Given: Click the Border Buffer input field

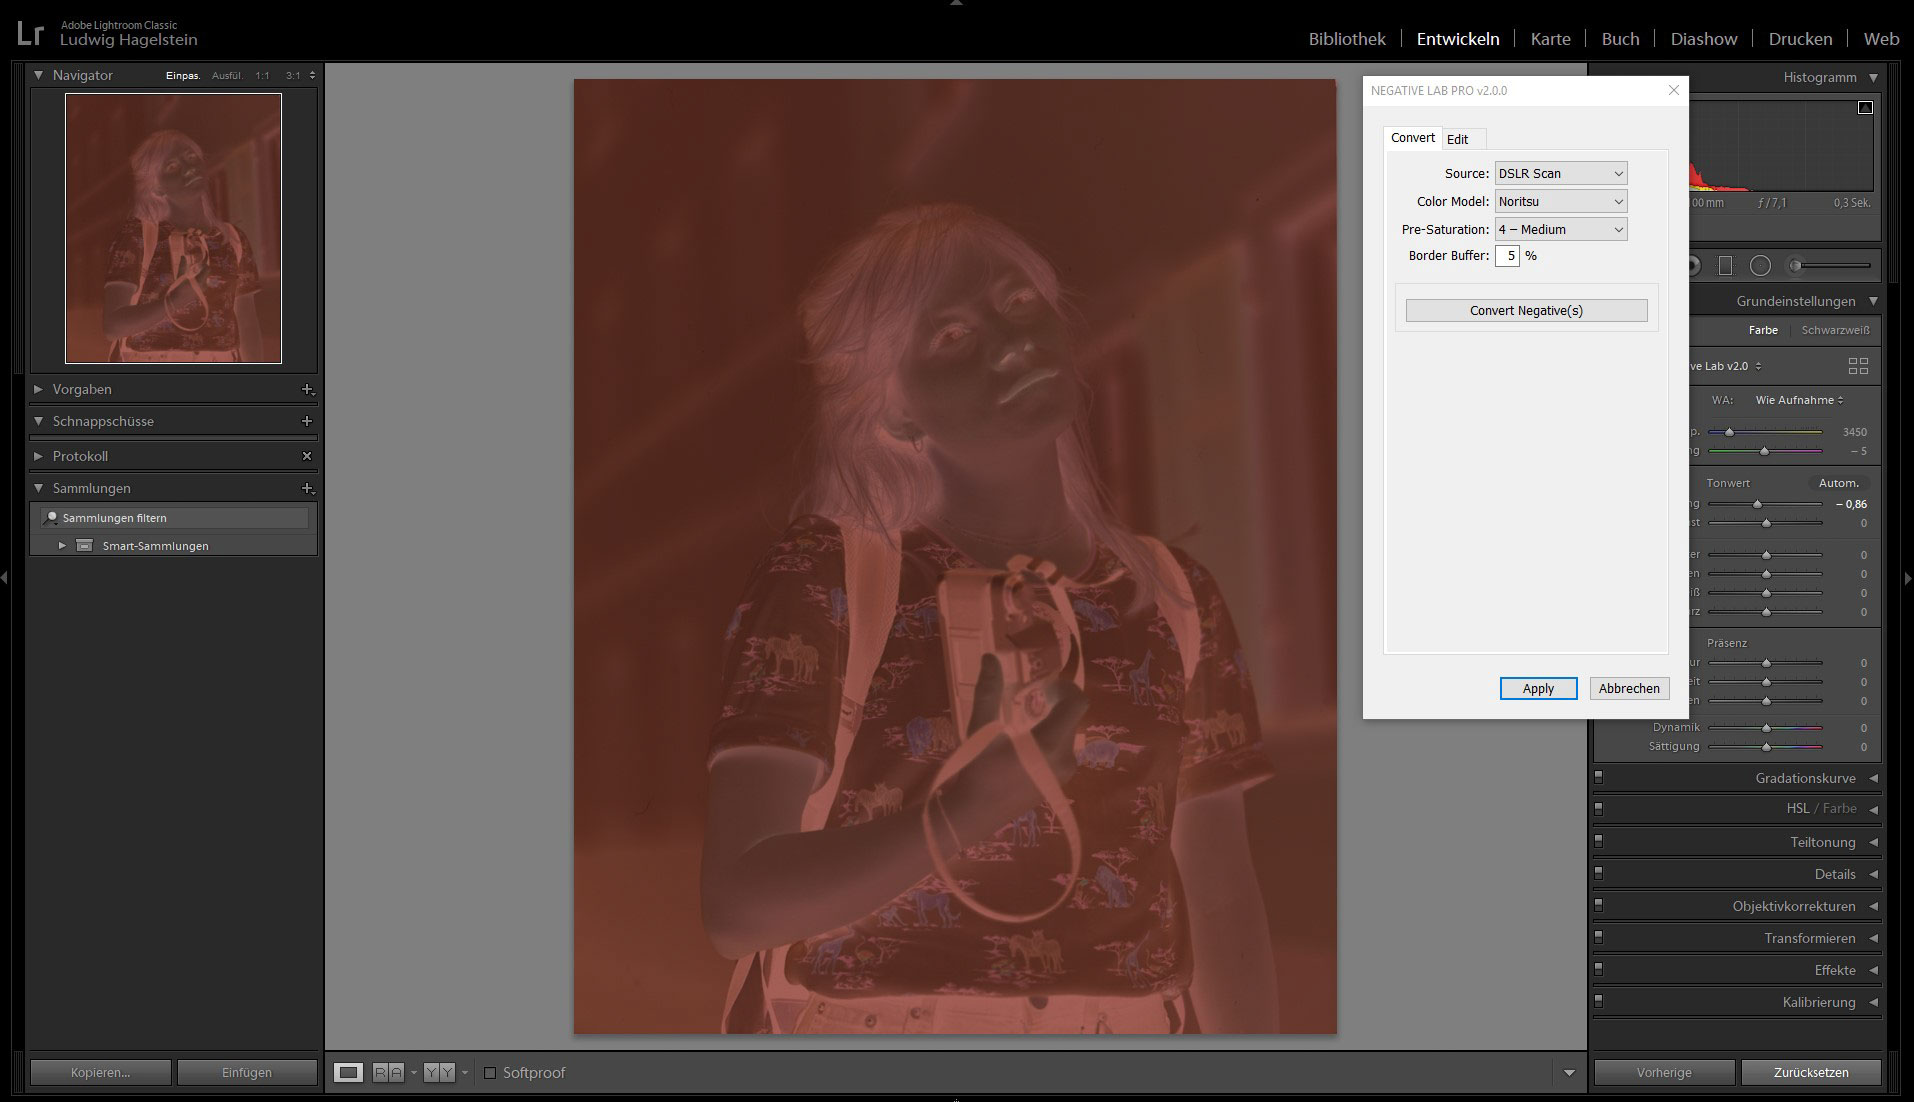Looking at the screenshot, I should pos(1507,256).
